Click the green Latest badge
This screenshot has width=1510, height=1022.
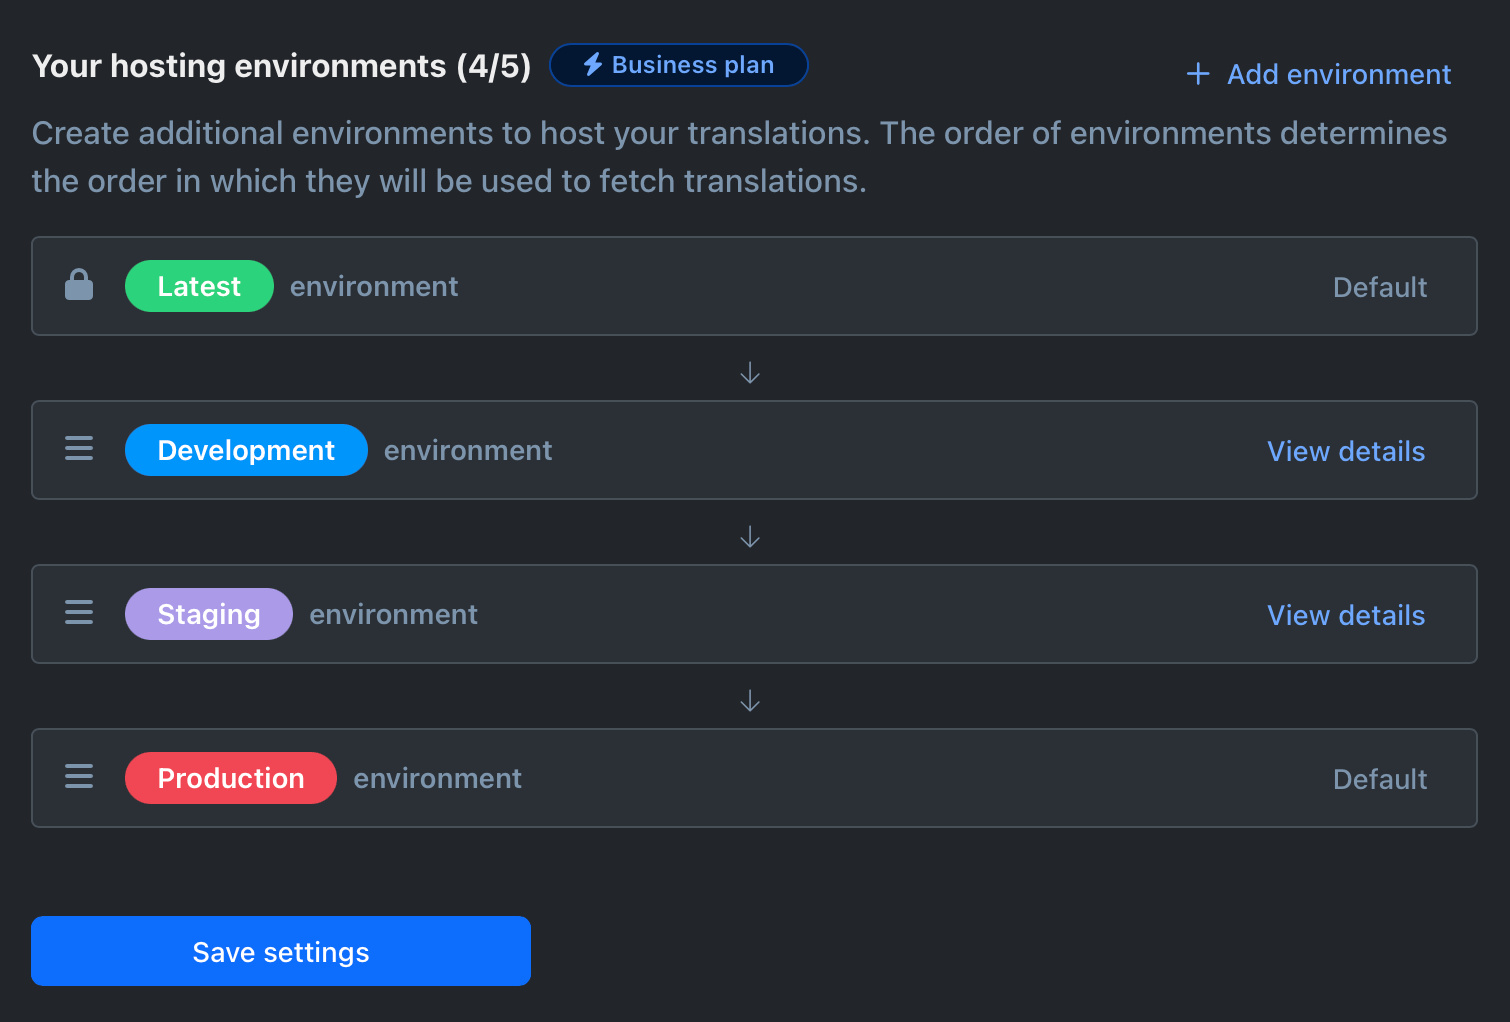pos(199,286)
